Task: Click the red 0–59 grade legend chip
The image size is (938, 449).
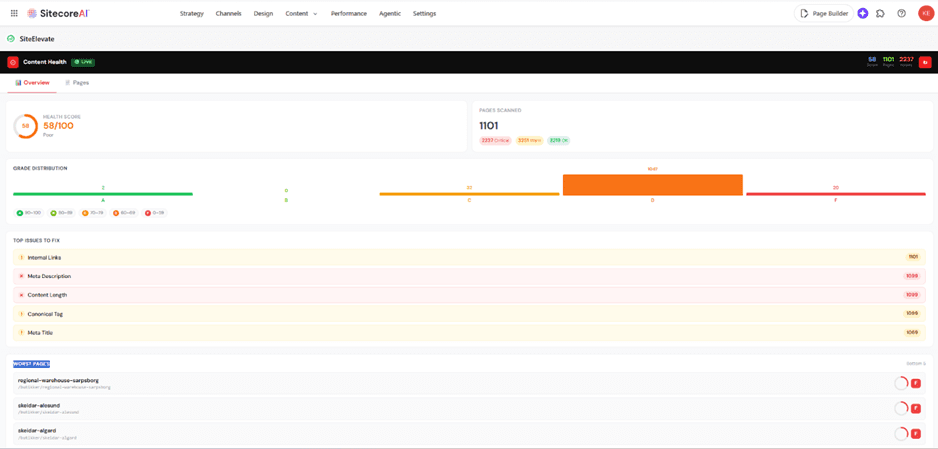Action: coord(154,213)
